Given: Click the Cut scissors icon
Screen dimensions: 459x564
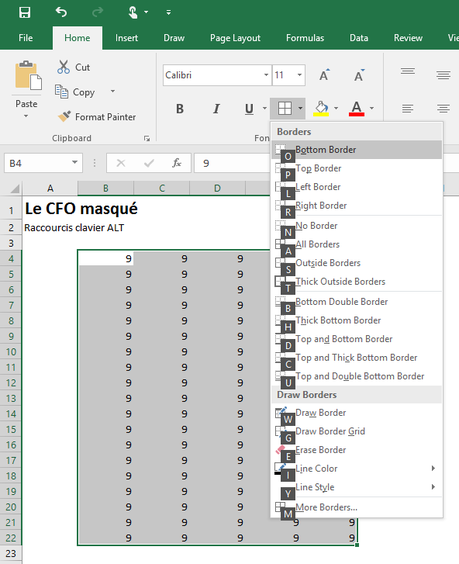Looking at the screenshot, I should (64, 67).
